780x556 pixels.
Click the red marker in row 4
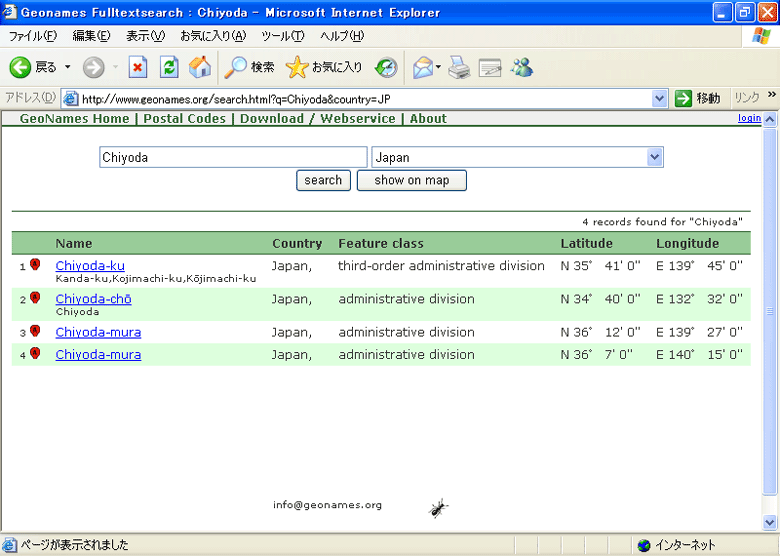35,353
